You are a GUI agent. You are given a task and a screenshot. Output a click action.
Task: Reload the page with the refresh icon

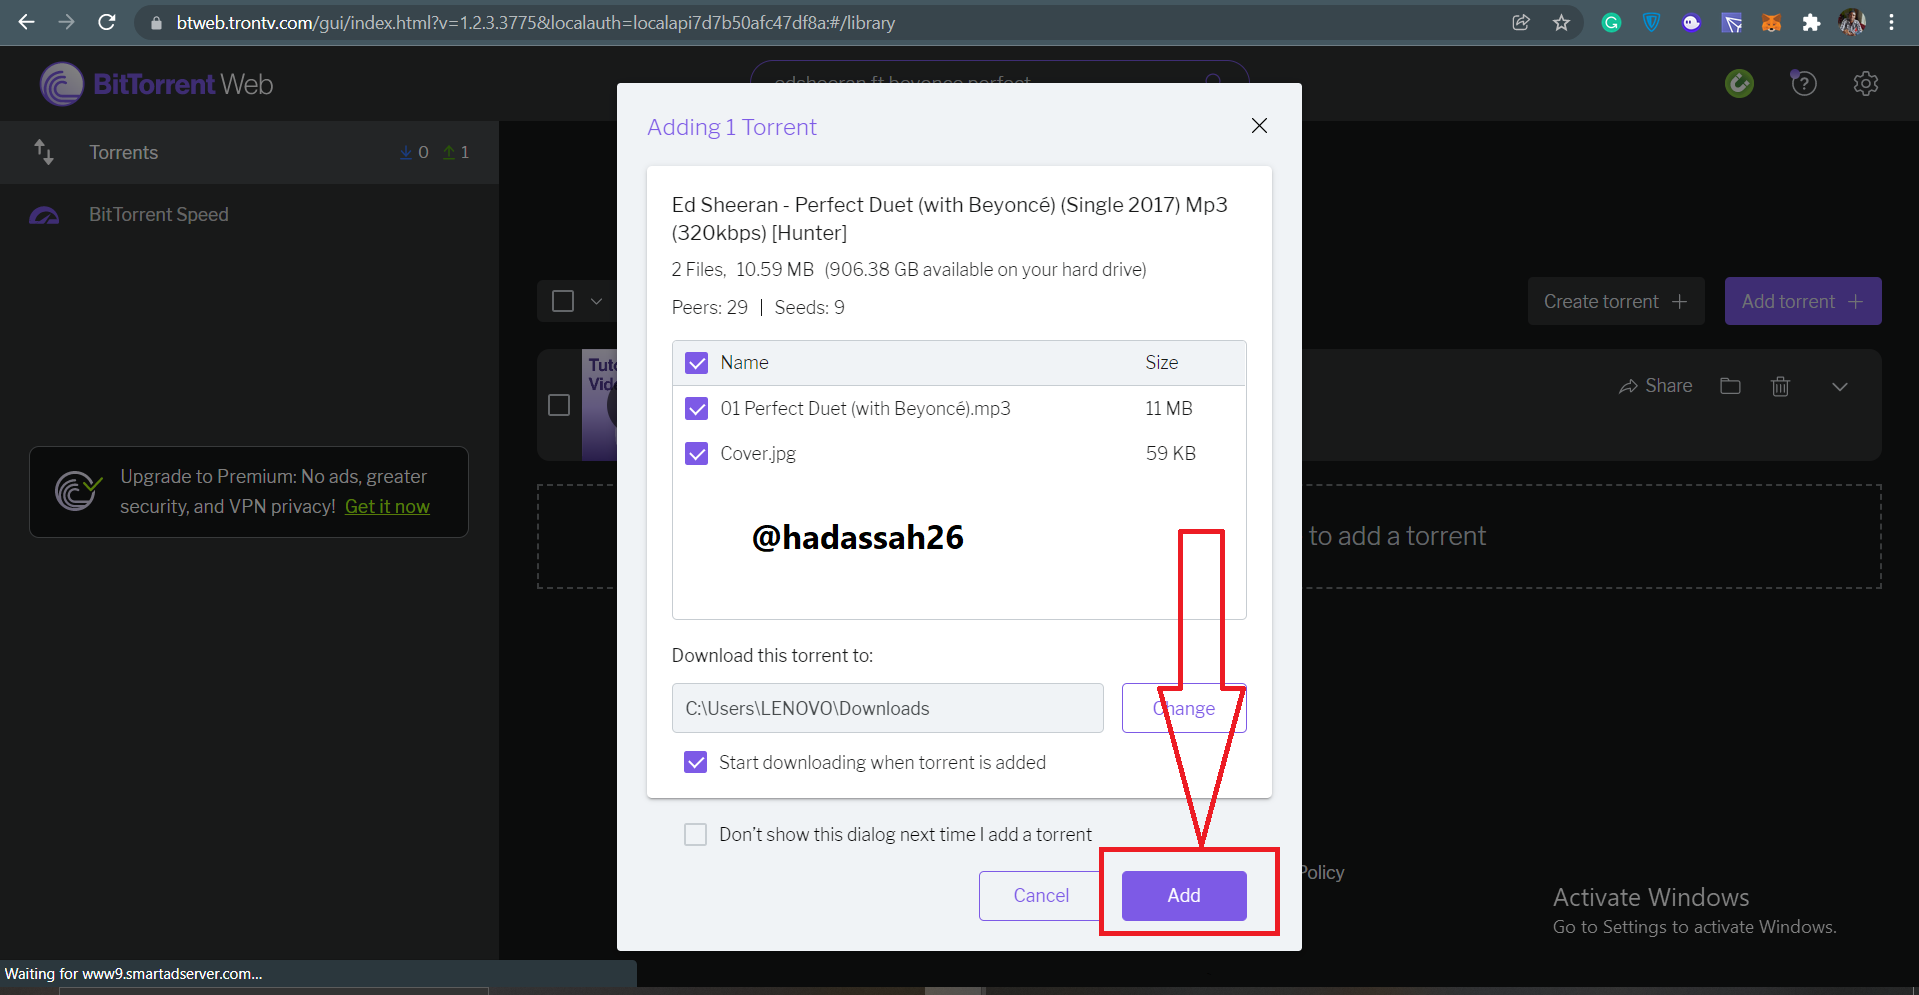(107, 22)
